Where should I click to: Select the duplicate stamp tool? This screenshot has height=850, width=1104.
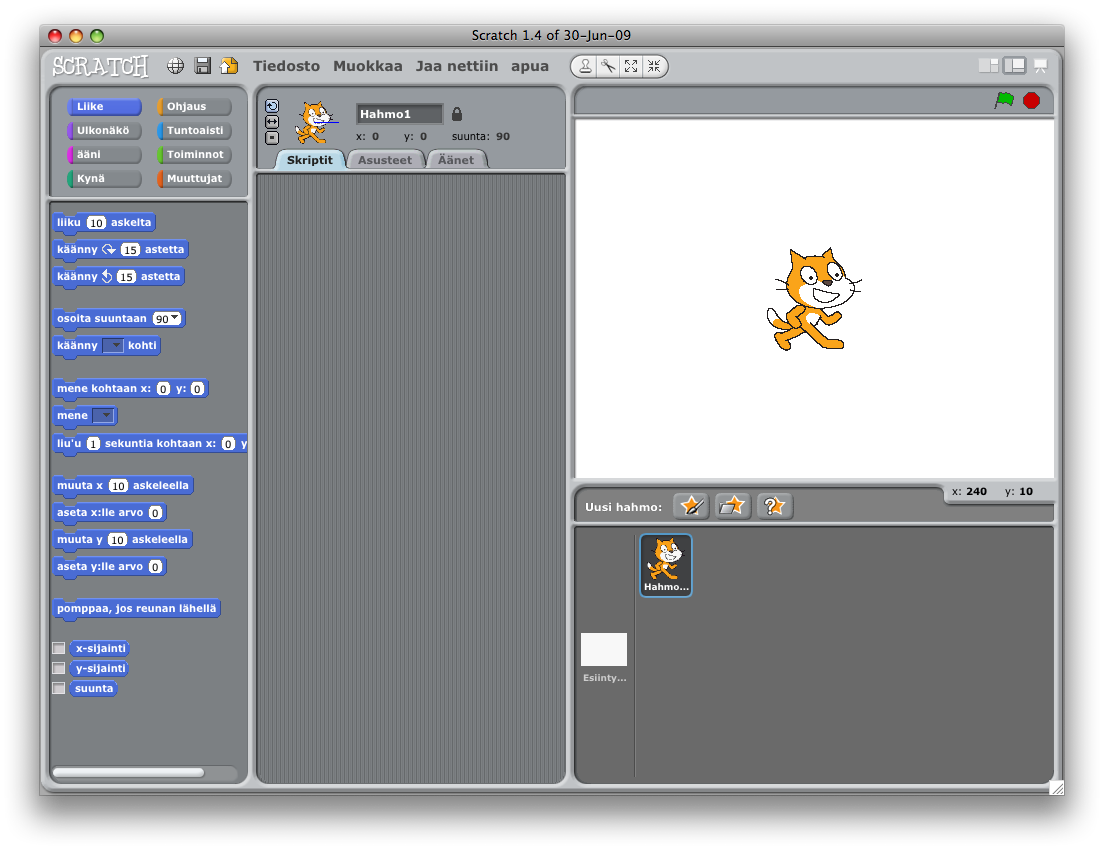[585, 66]
